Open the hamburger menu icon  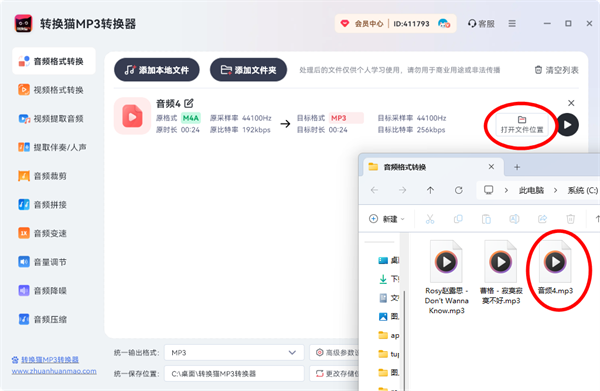[512, 24]
